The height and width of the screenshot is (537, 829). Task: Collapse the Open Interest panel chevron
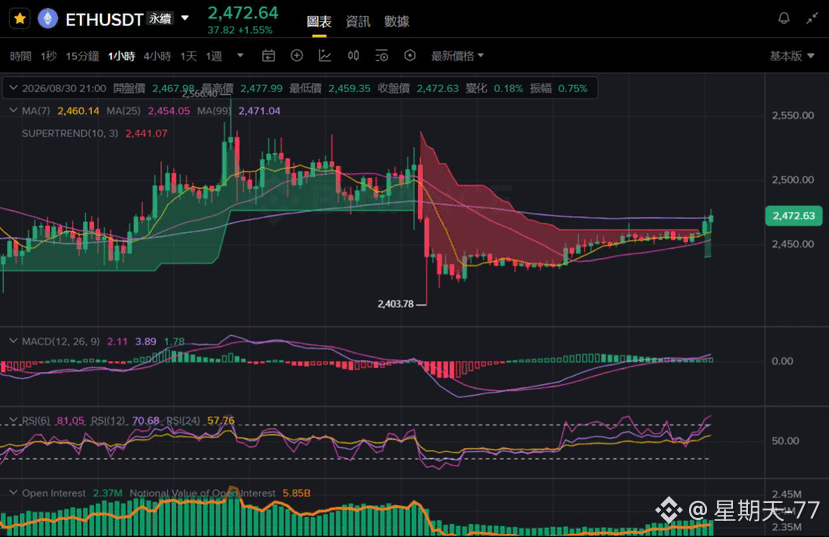pyautogui.click(x=13, y=493)
